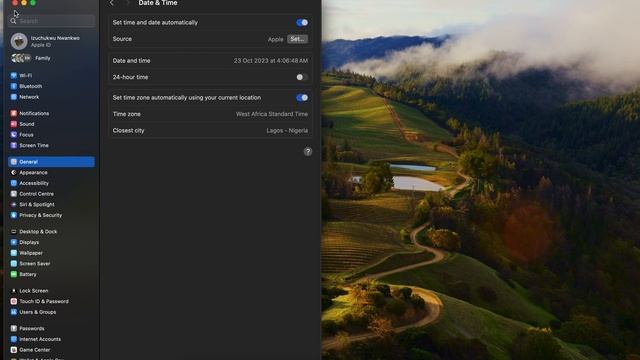Image resolution: width=640 pixels, height=360 pixels.
Task: Toggle Set time and date automatically
Action: (302, 22)
